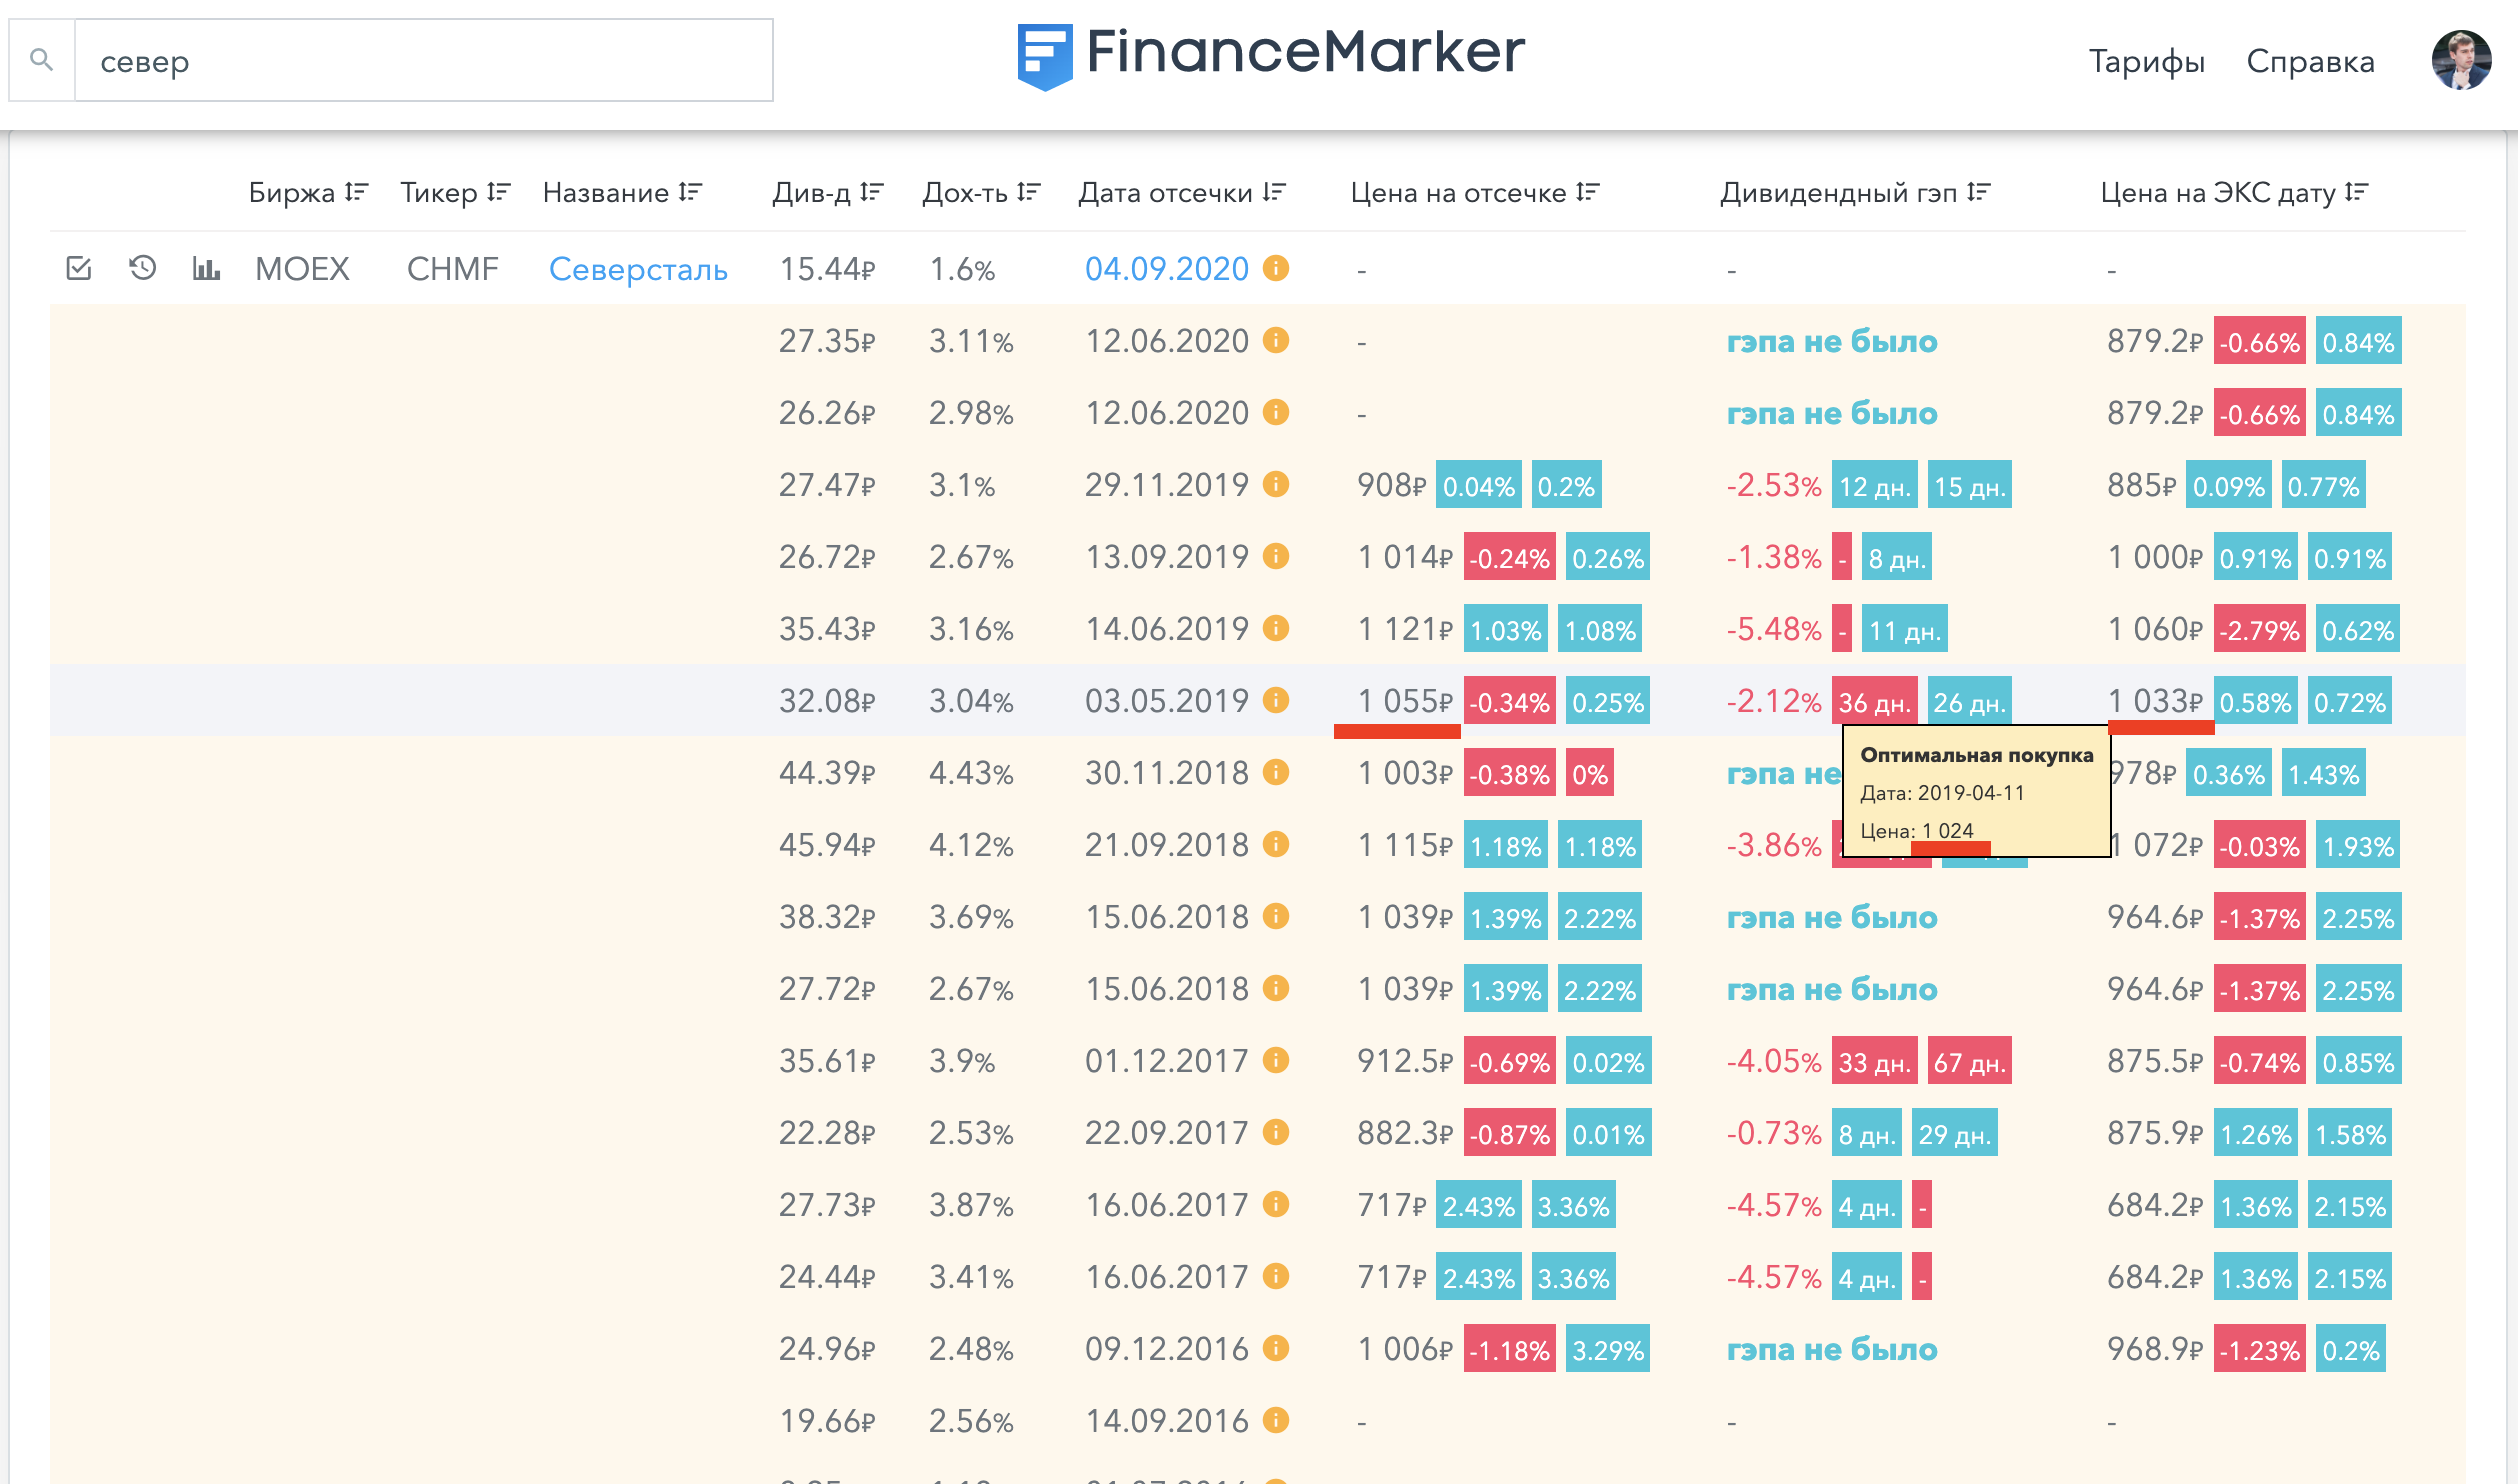This screenshot has height=1484, width=2518.
Task: Focus the search field containing 'север'
Action: pyautogui.click(x=423, y=60)
